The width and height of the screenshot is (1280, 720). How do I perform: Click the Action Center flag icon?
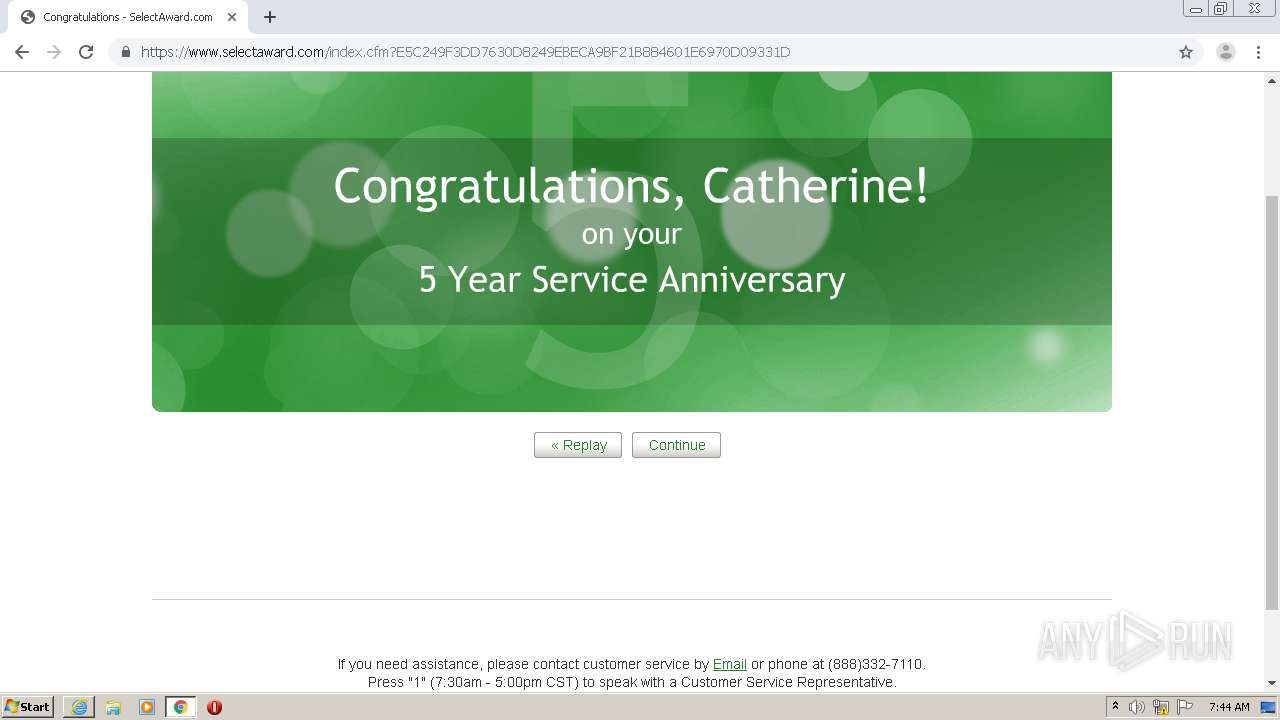[1185, 707]
